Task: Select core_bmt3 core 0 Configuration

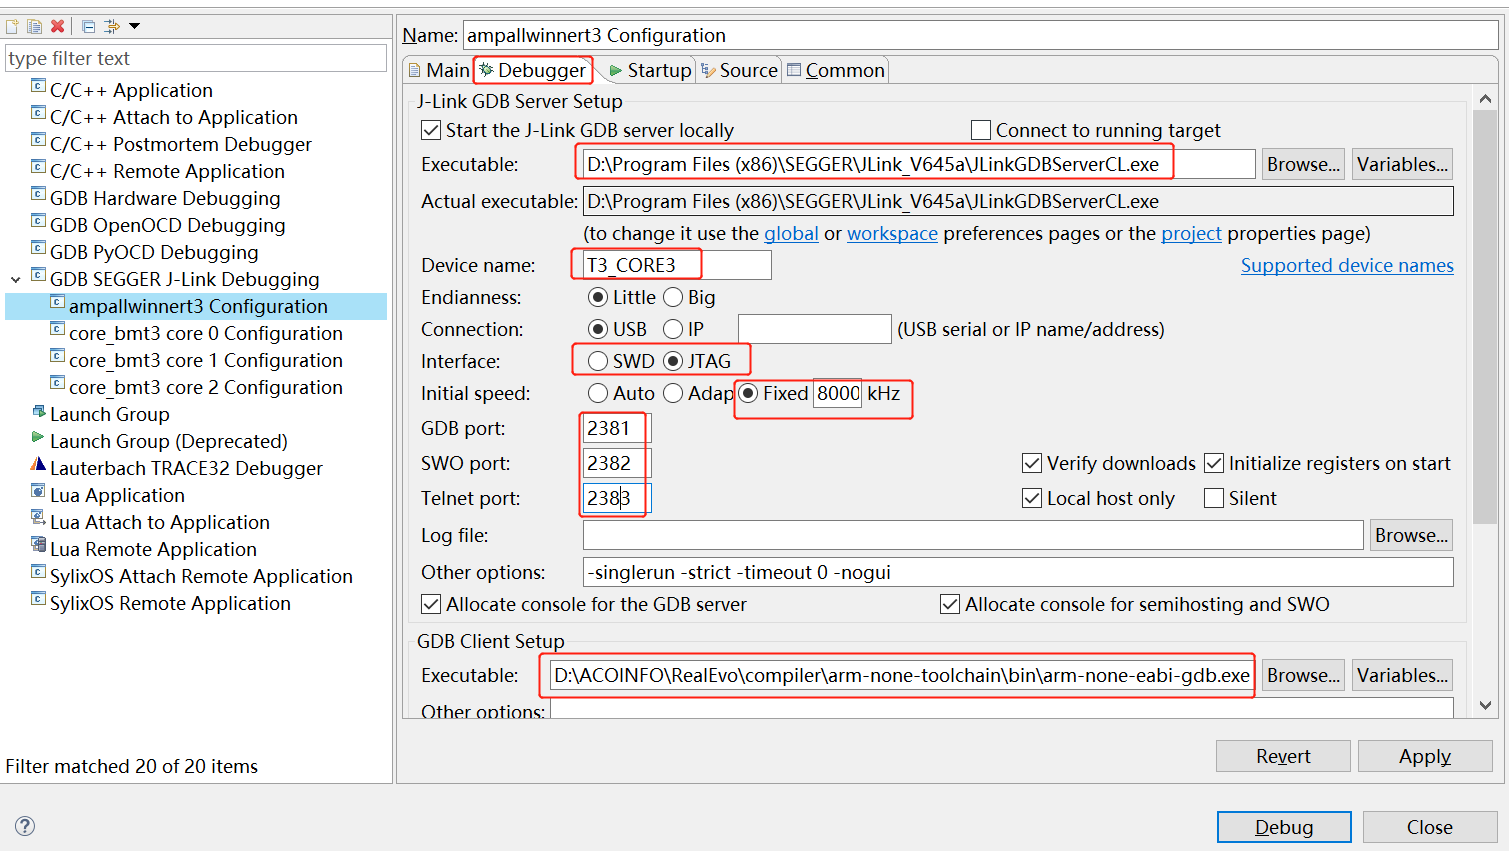Action: tap(206, 333)
